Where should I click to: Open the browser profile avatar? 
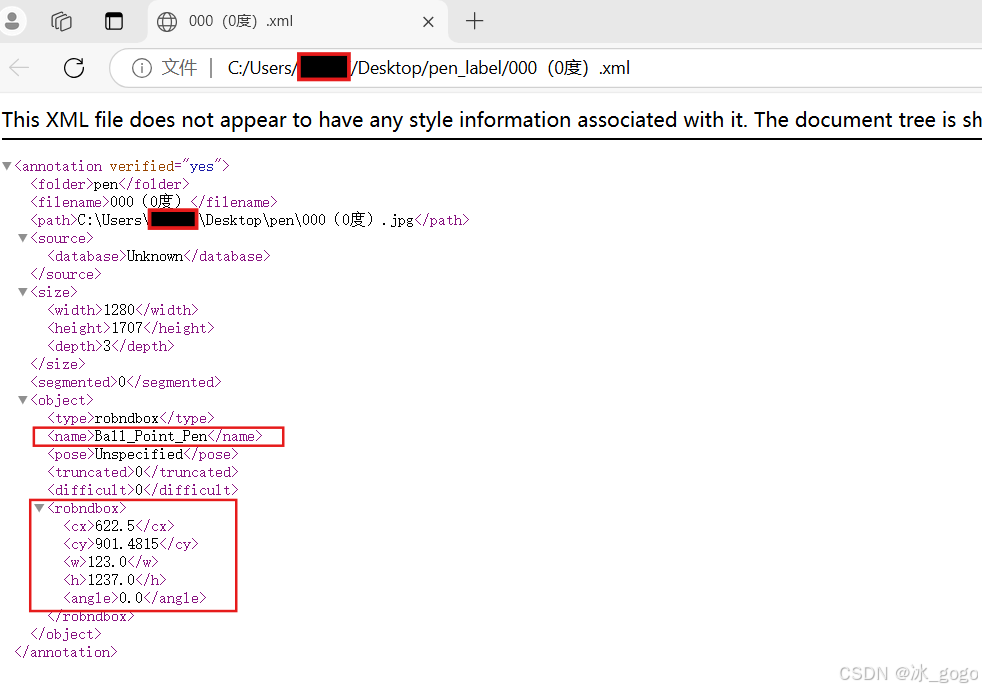[x=11, y=21]
